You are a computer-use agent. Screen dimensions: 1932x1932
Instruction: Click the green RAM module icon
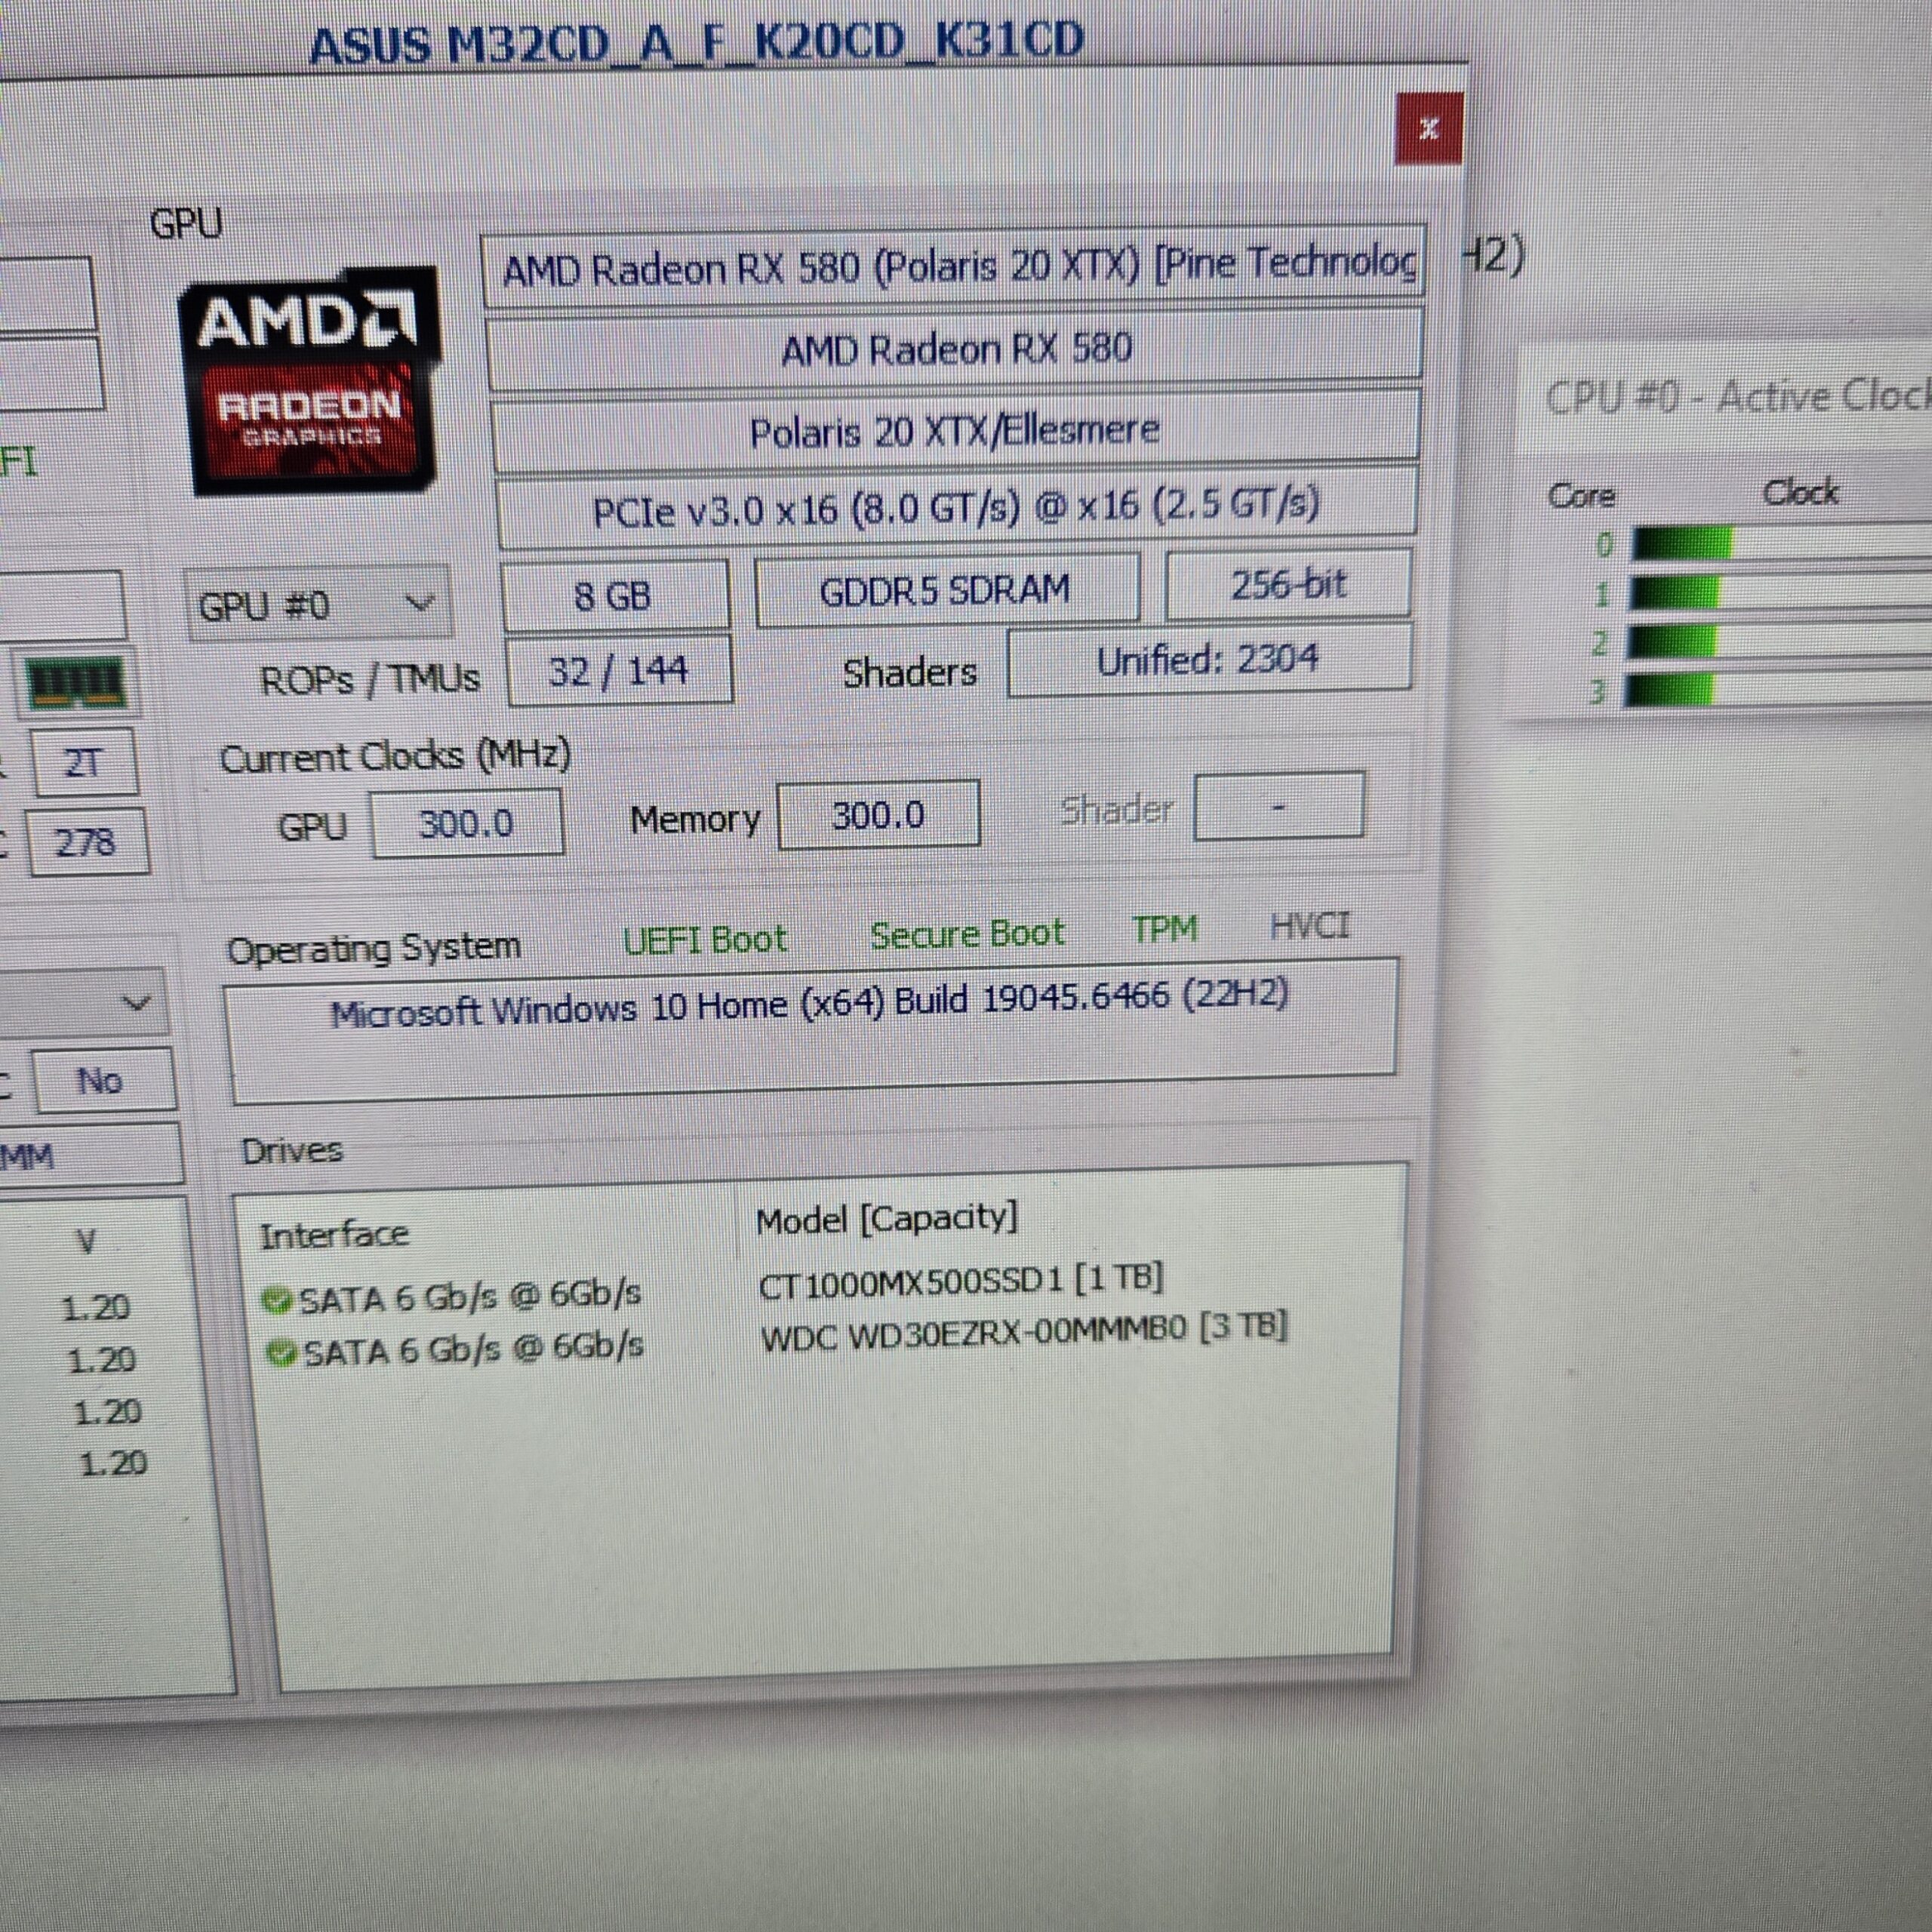tap(75, 684)
